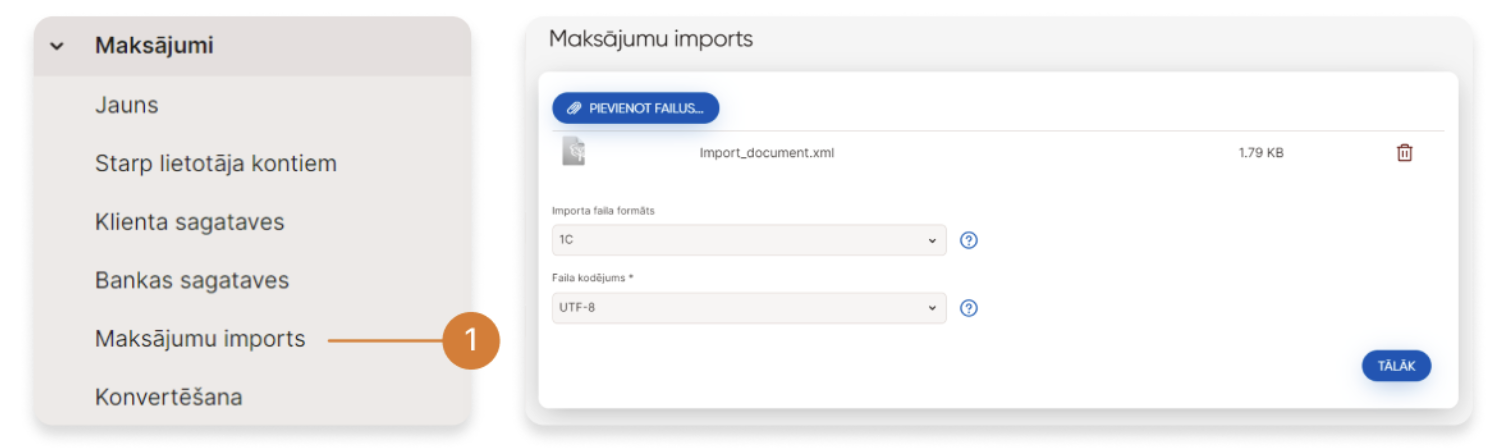Viewport: 1486px width, 448px height.
Task: Select Maksājumu imports in the sidebar
Action: click(x=200, y=339)
